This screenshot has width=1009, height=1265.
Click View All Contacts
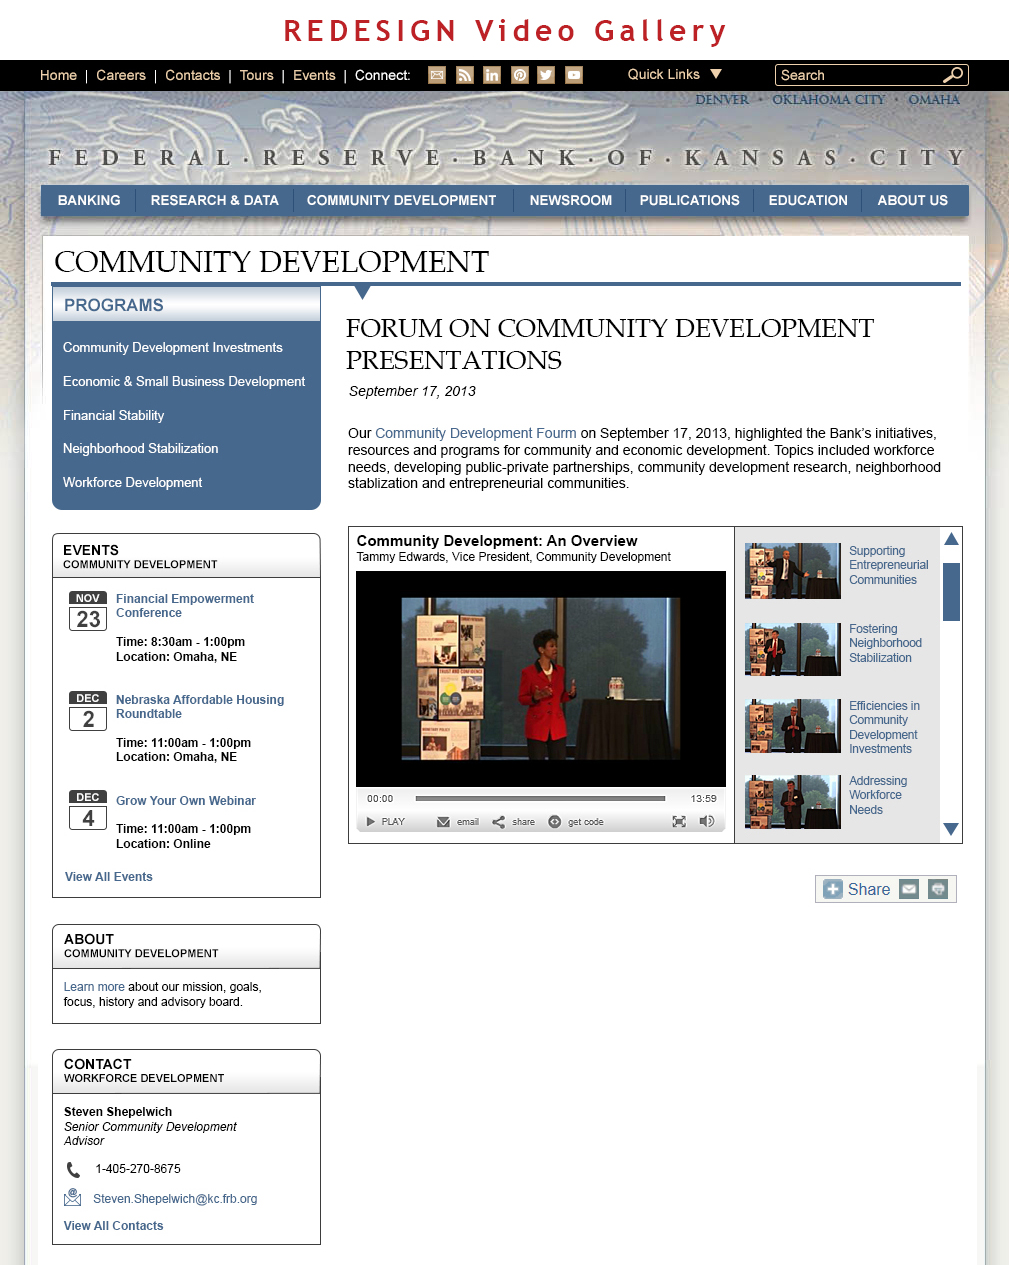click(114, 1226)
